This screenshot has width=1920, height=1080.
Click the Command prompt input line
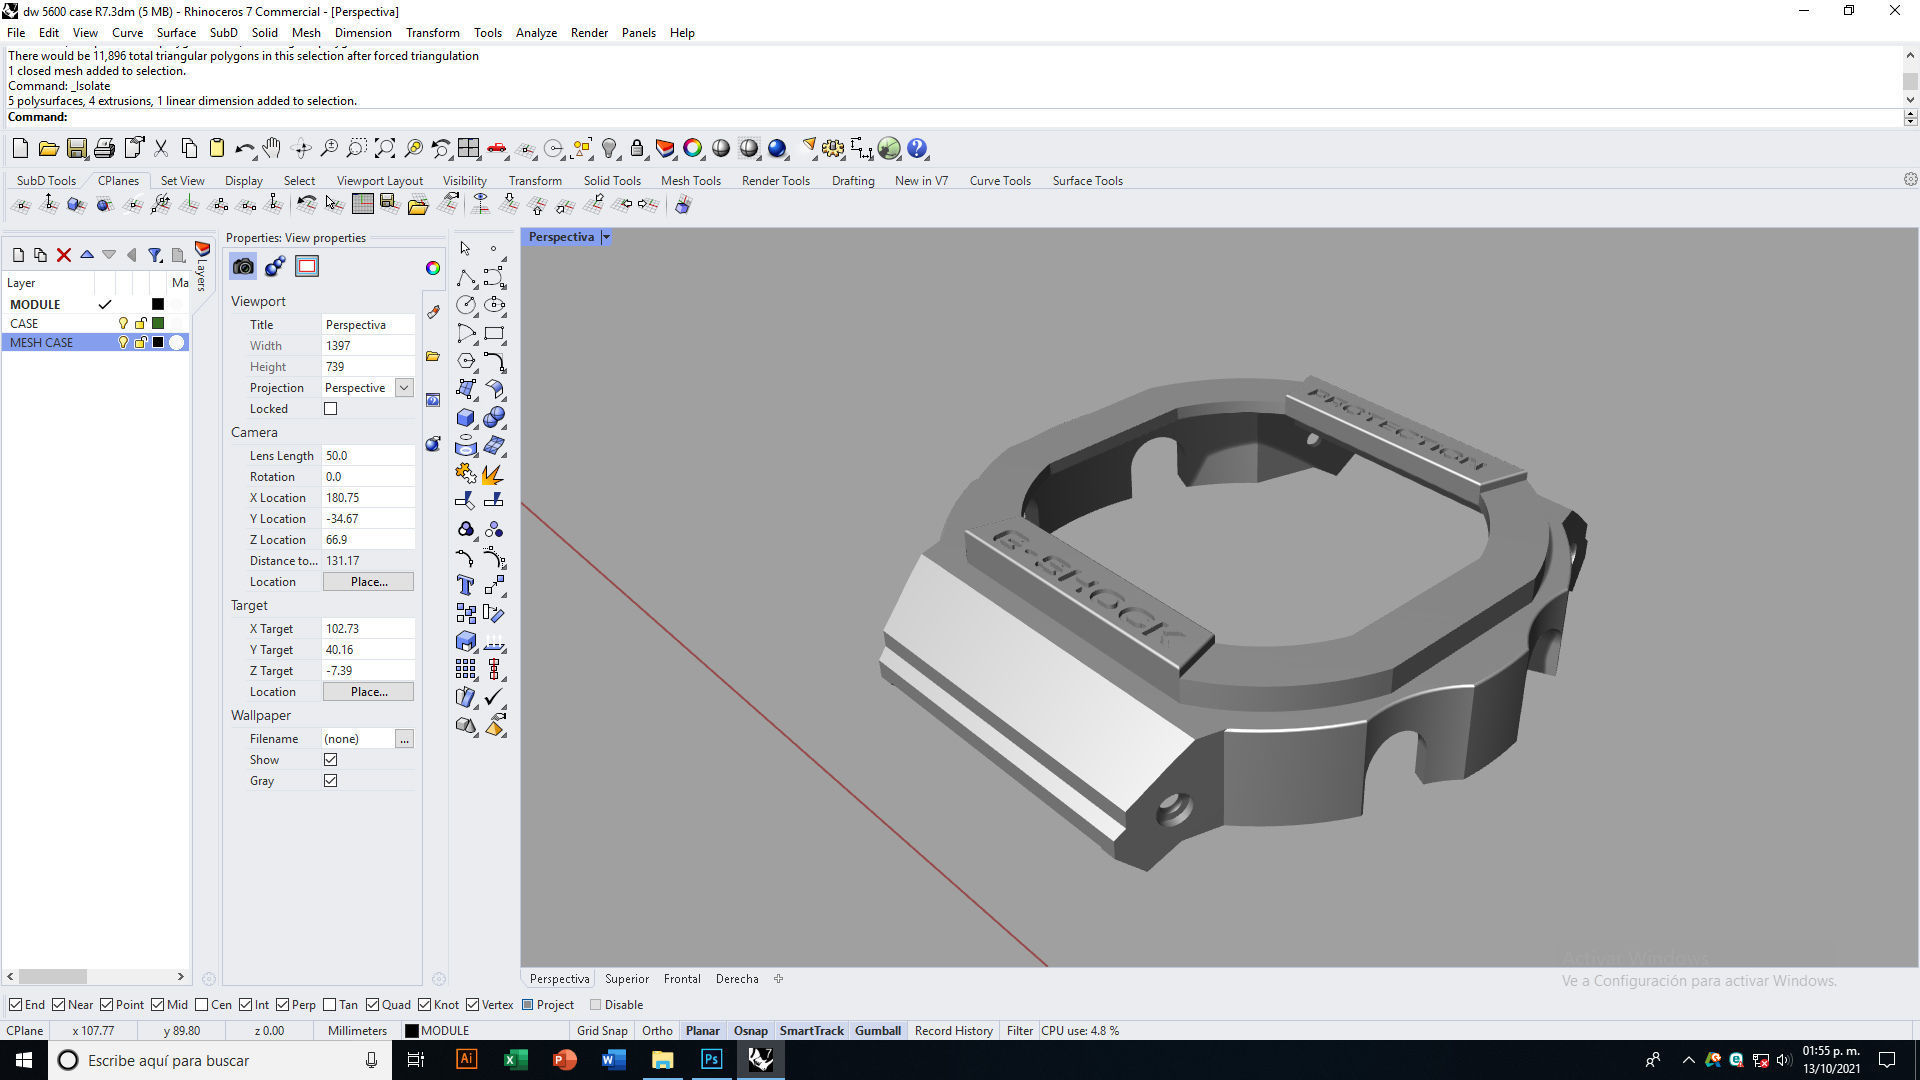pos(950,117)
